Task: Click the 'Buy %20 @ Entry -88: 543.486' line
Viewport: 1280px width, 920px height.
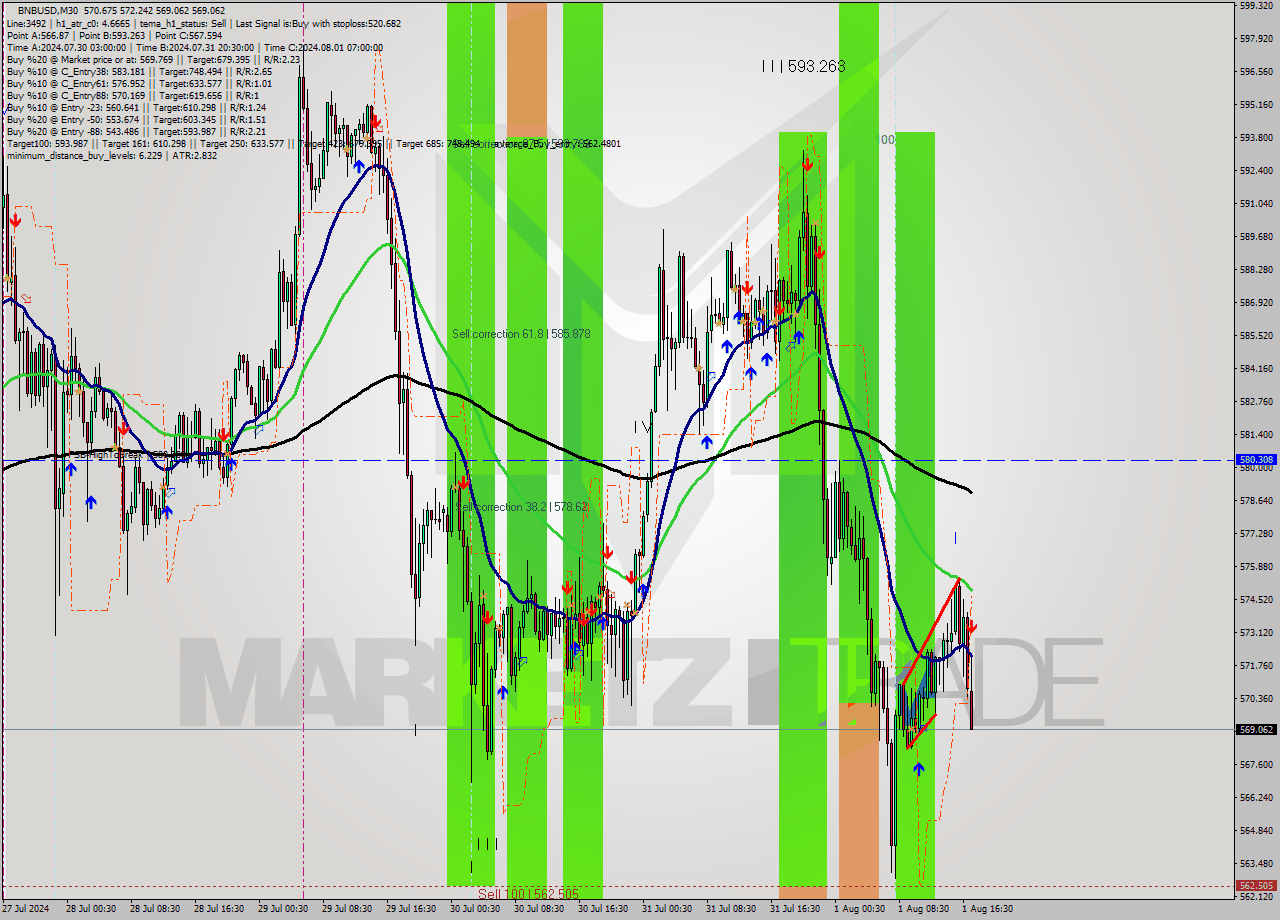Action: click(x=136, y=131)
